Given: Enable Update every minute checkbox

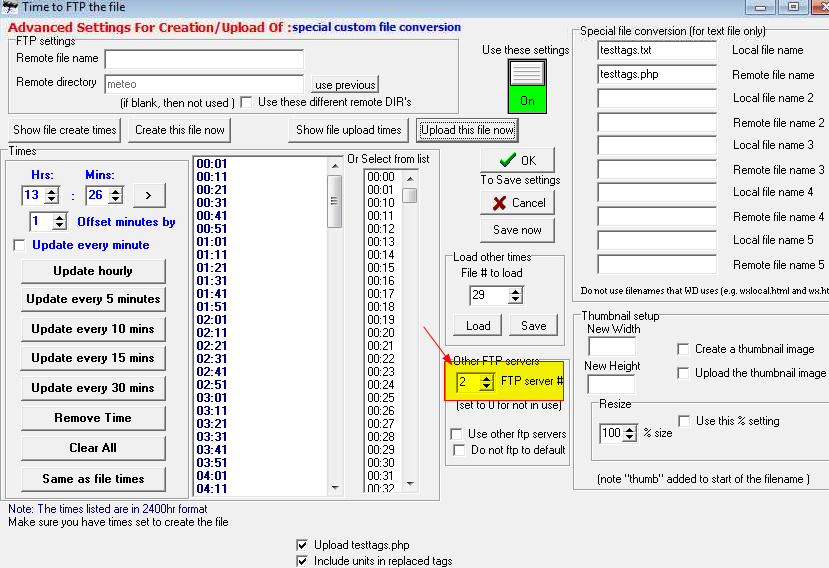Looking at the screenshot, I should (x=20, y=245).
